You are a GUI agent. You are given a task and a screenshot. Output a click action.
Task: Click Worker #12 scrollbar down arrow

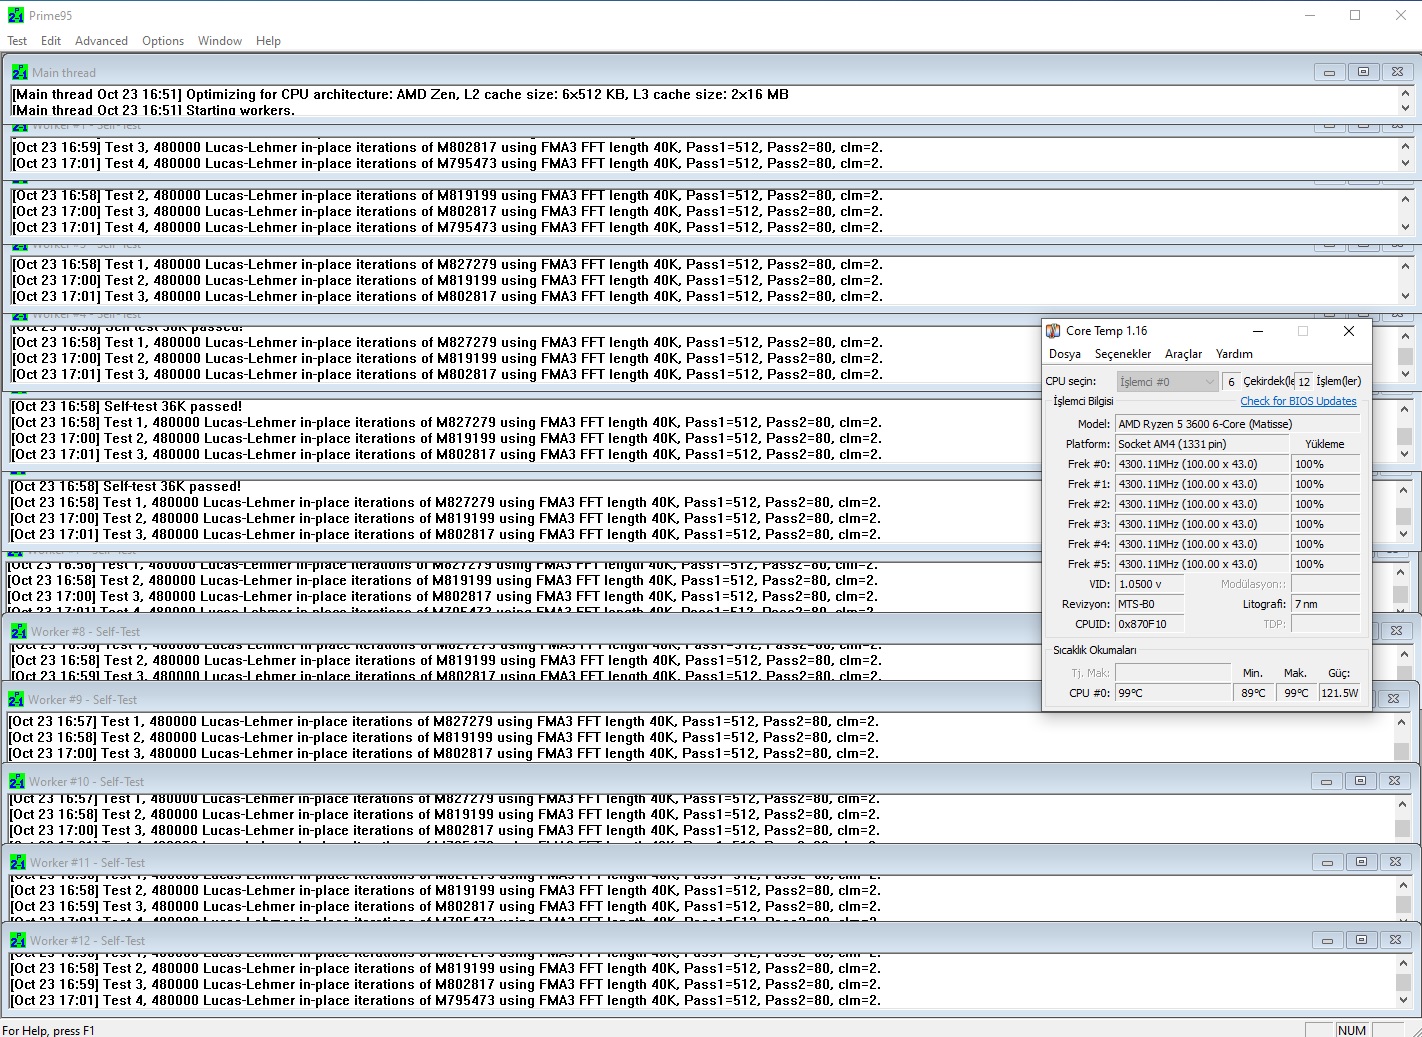coord(1402,999)
